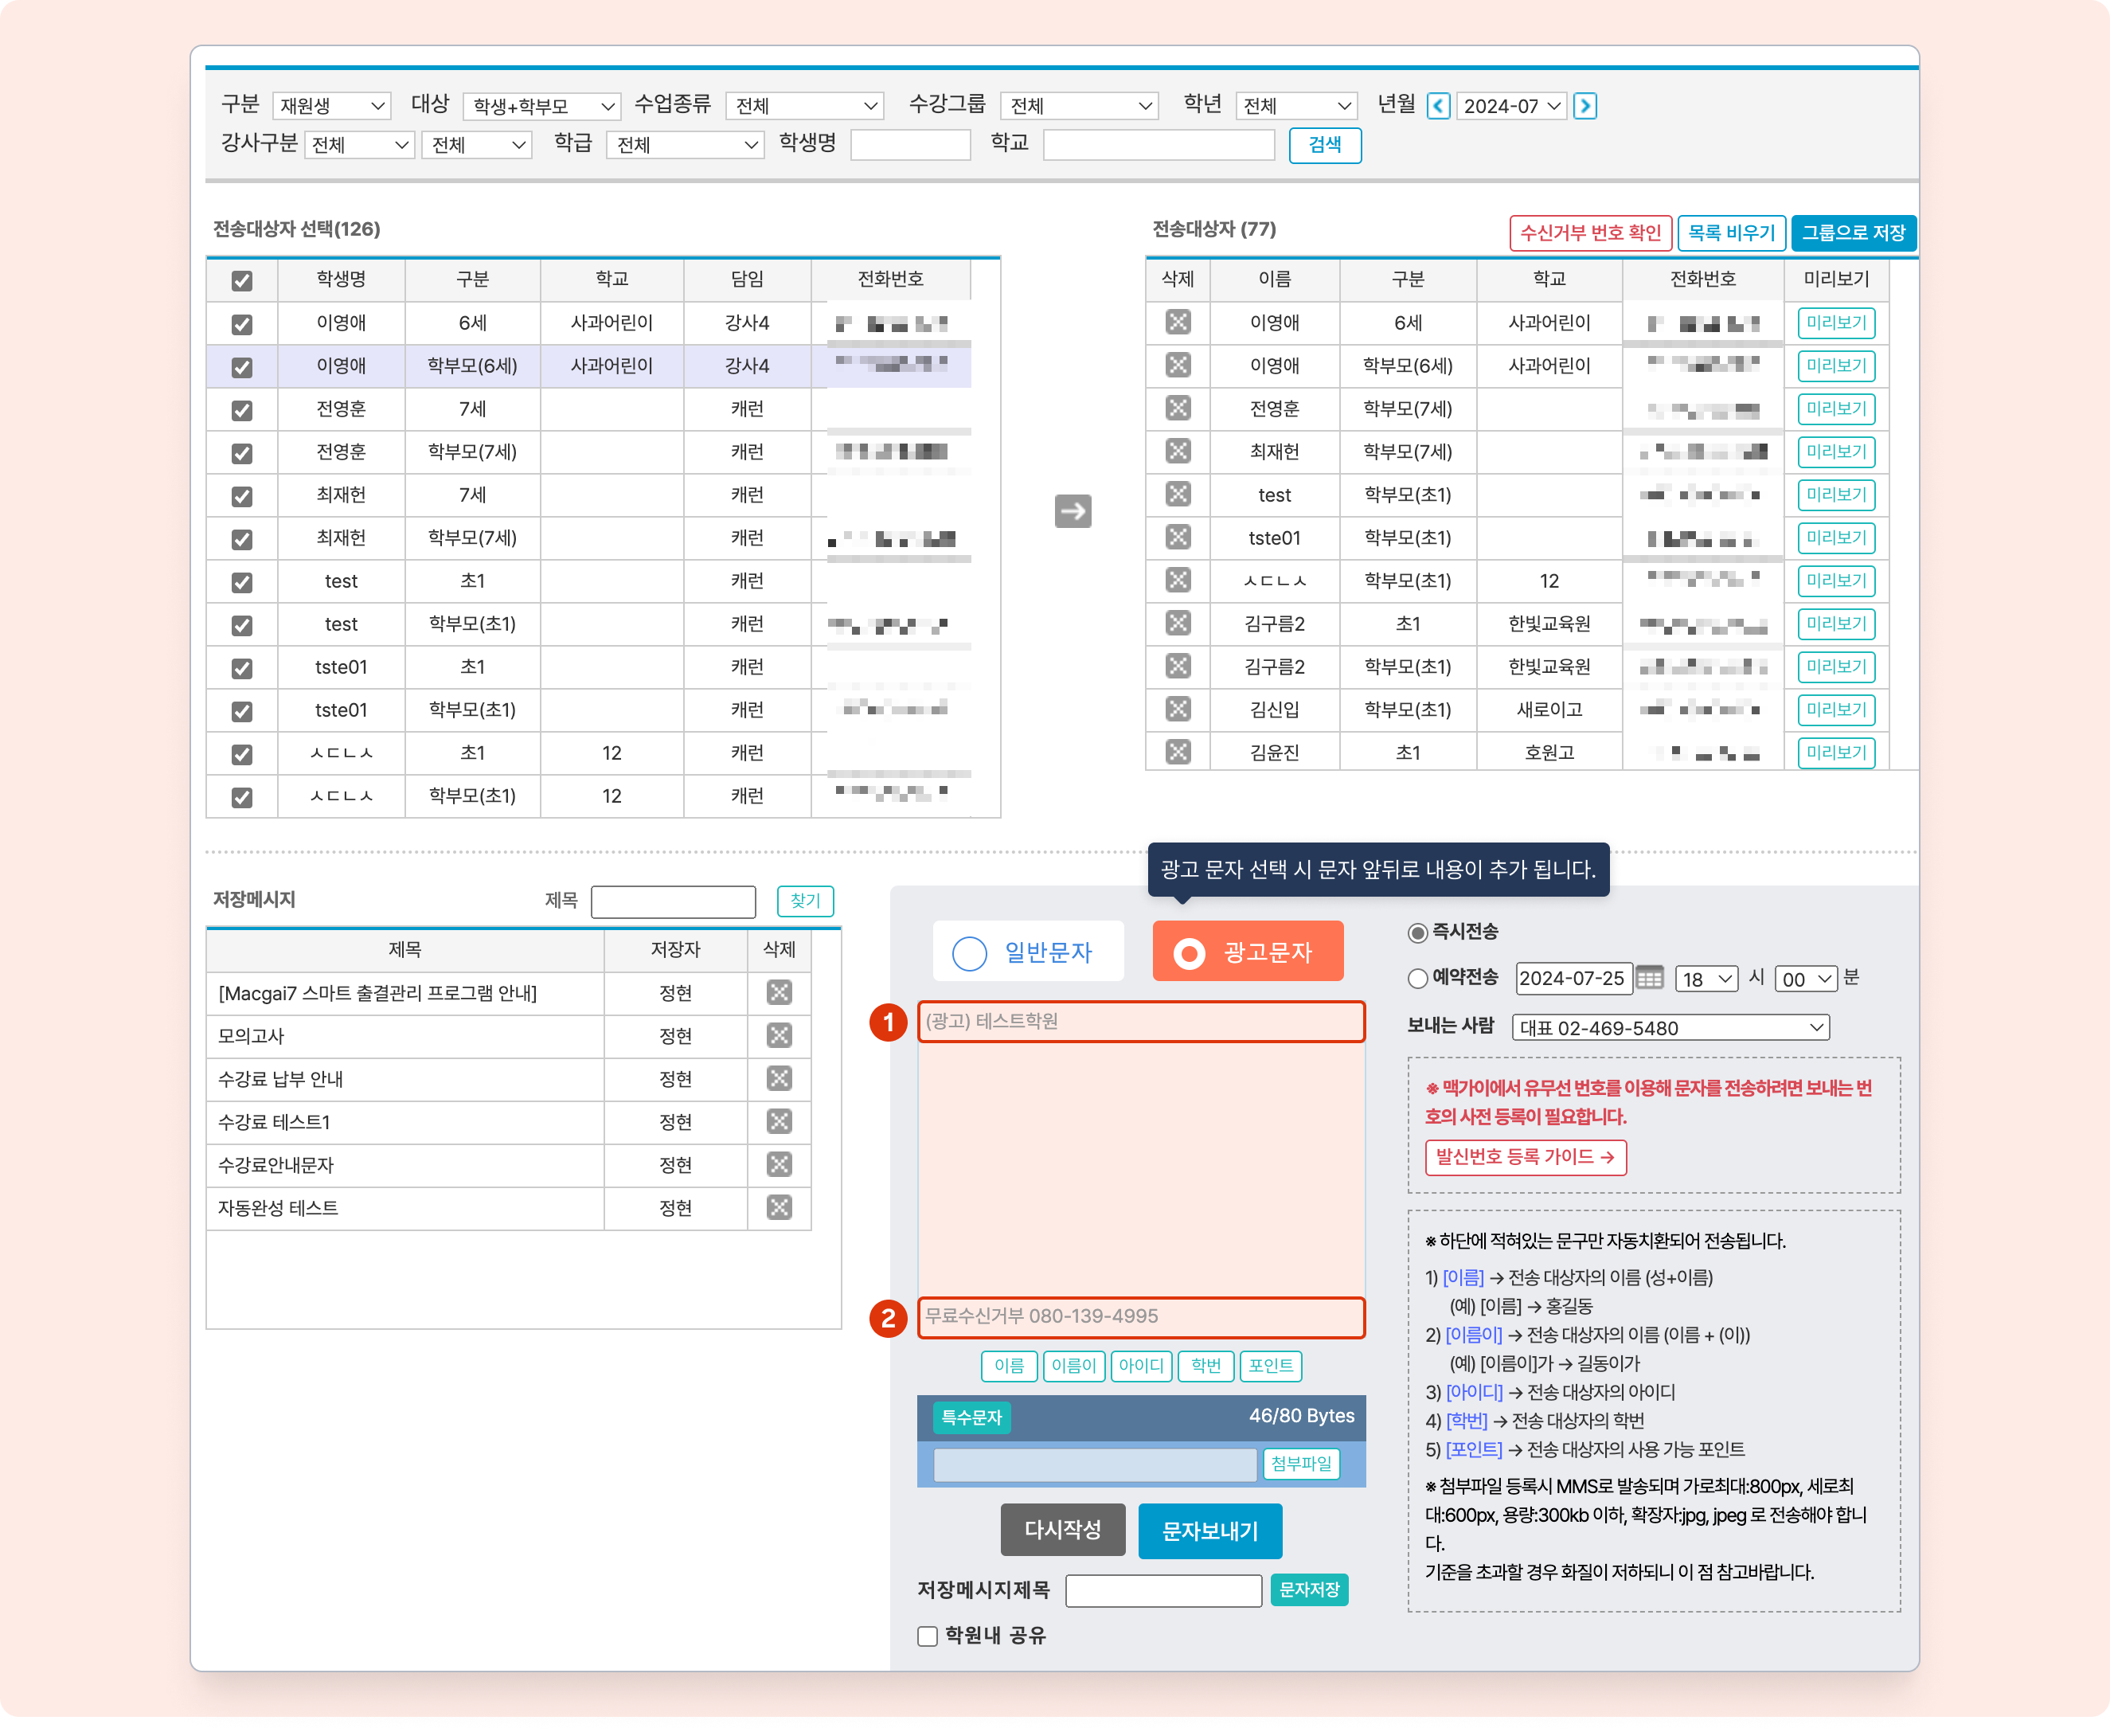
Task: Delete 김윤진 from the recipient list
Action: [x=1178, y=752]
